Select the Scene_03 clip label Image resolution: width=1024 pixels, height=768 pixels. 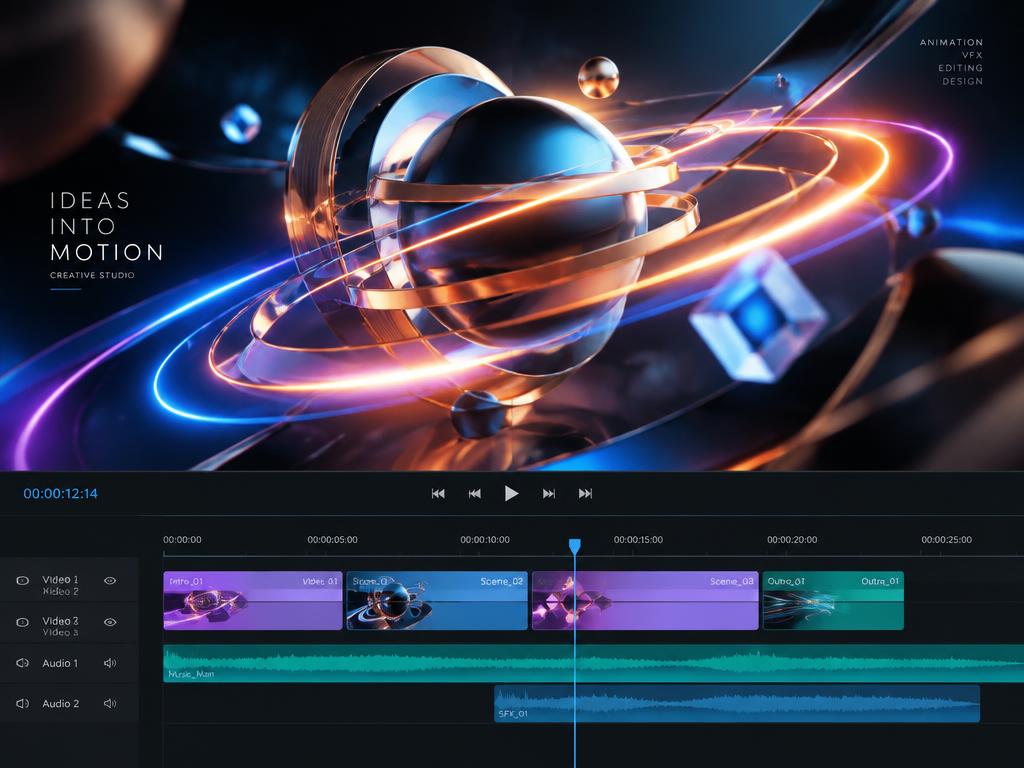point(731,581)
